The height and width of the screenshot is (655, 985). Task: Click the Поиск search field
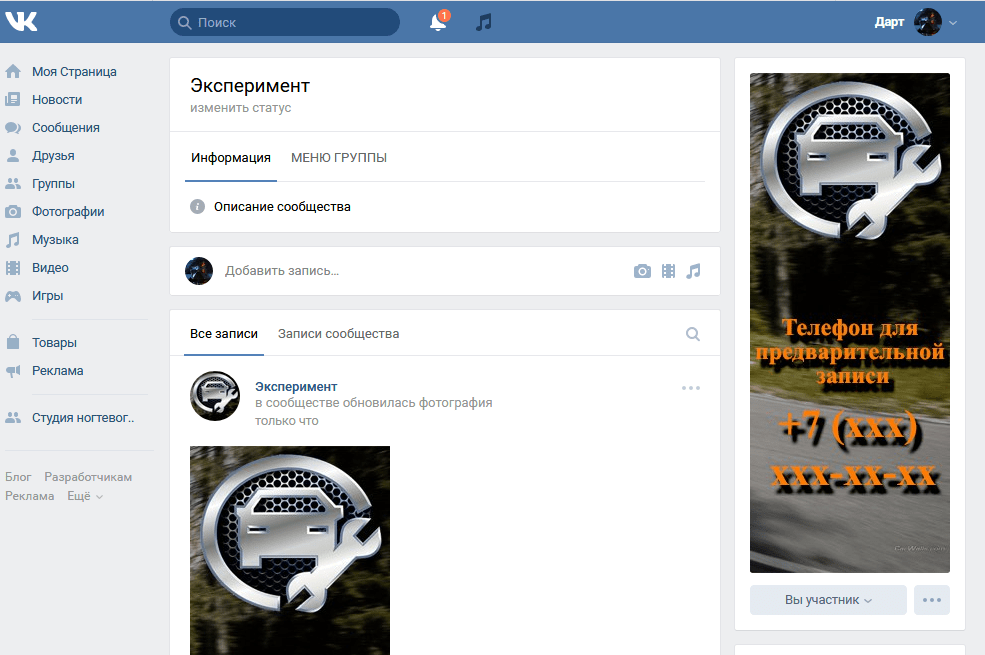pyautogui.click(x=285, y=23)
